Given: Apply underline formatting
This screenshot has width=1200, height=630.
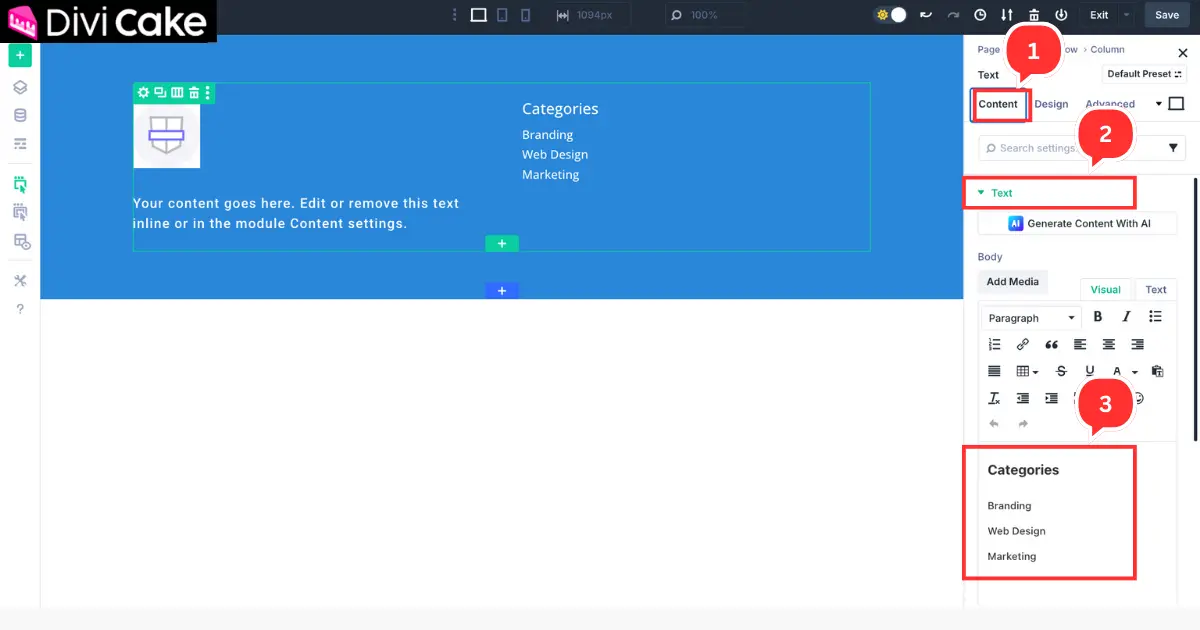Looking at the screenshot, I should [x=1090, y=371].
